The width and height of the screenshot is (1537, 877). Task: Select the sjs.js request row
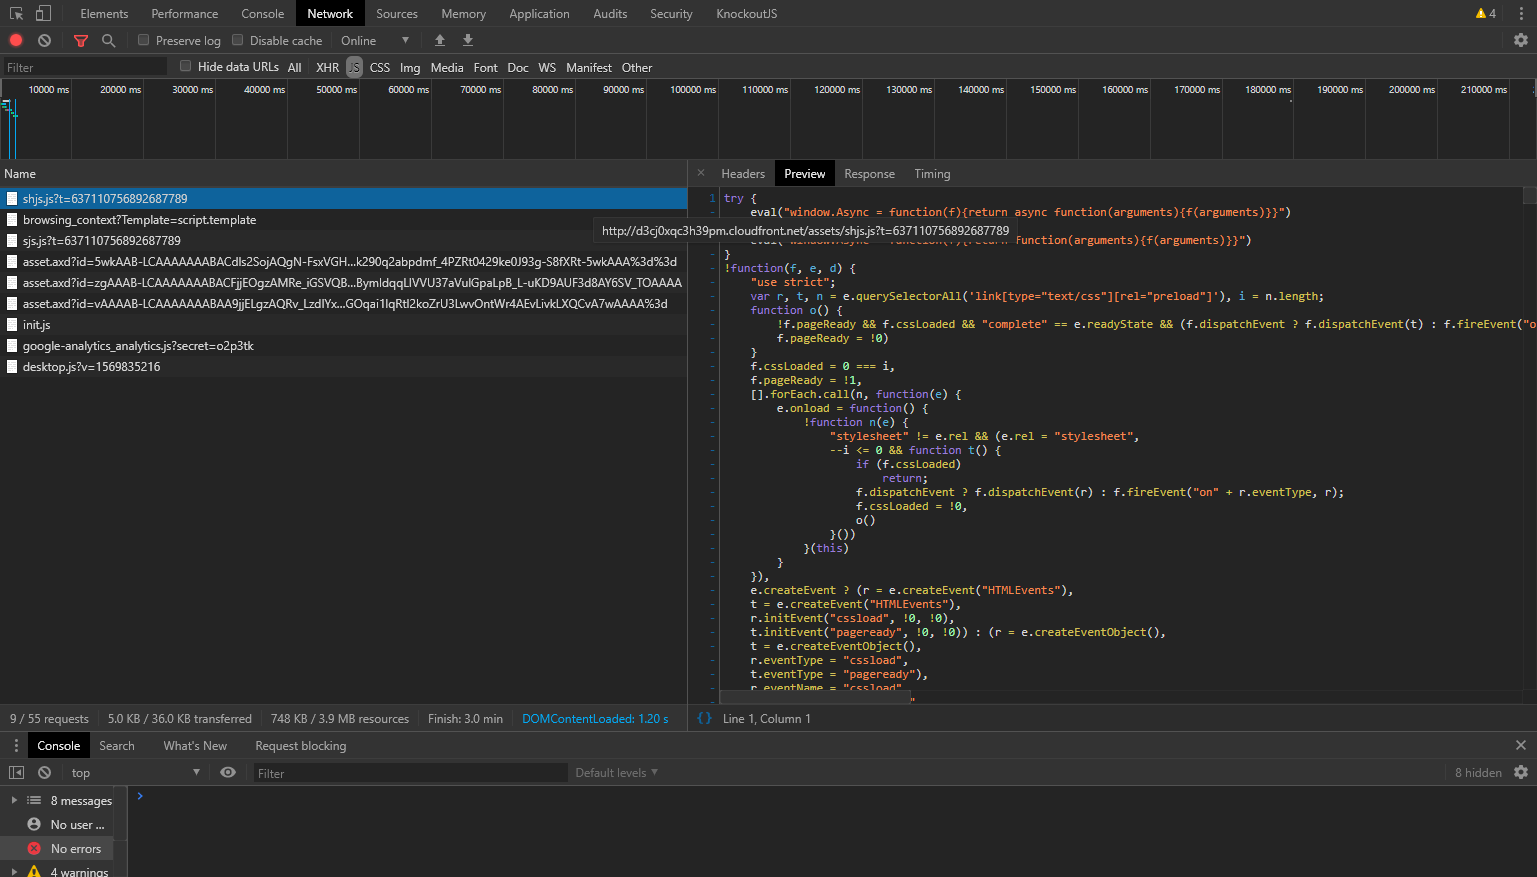point(343,240)
